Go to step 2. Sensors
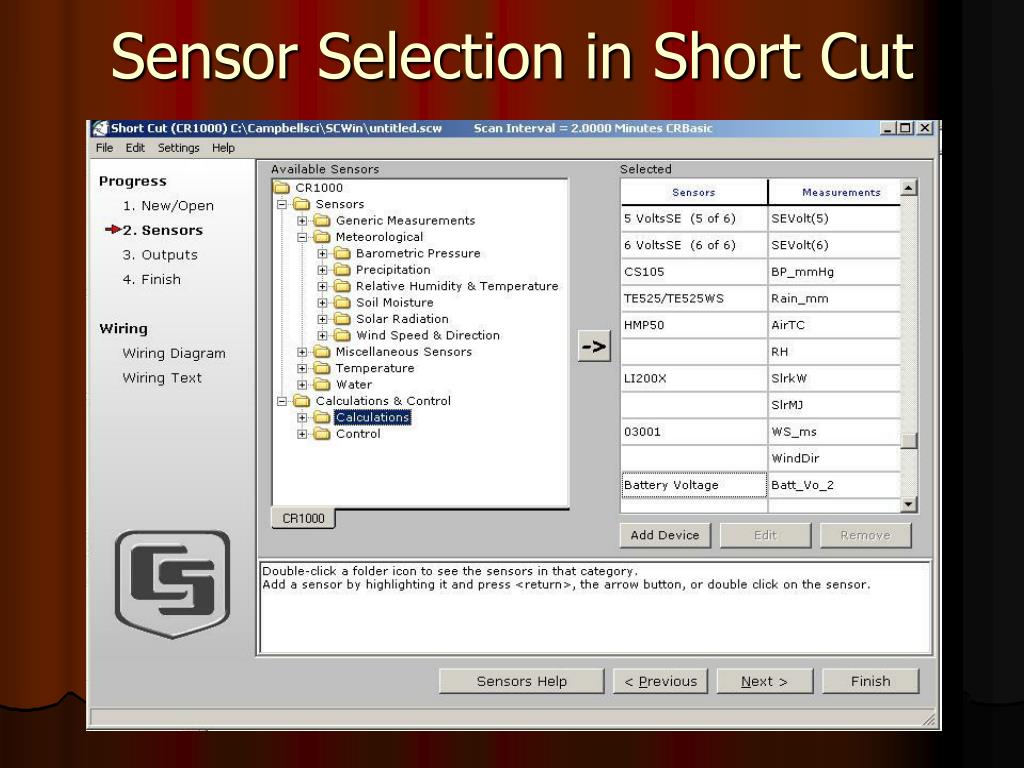The image size is (1024, 768). (x=163, y=230)
